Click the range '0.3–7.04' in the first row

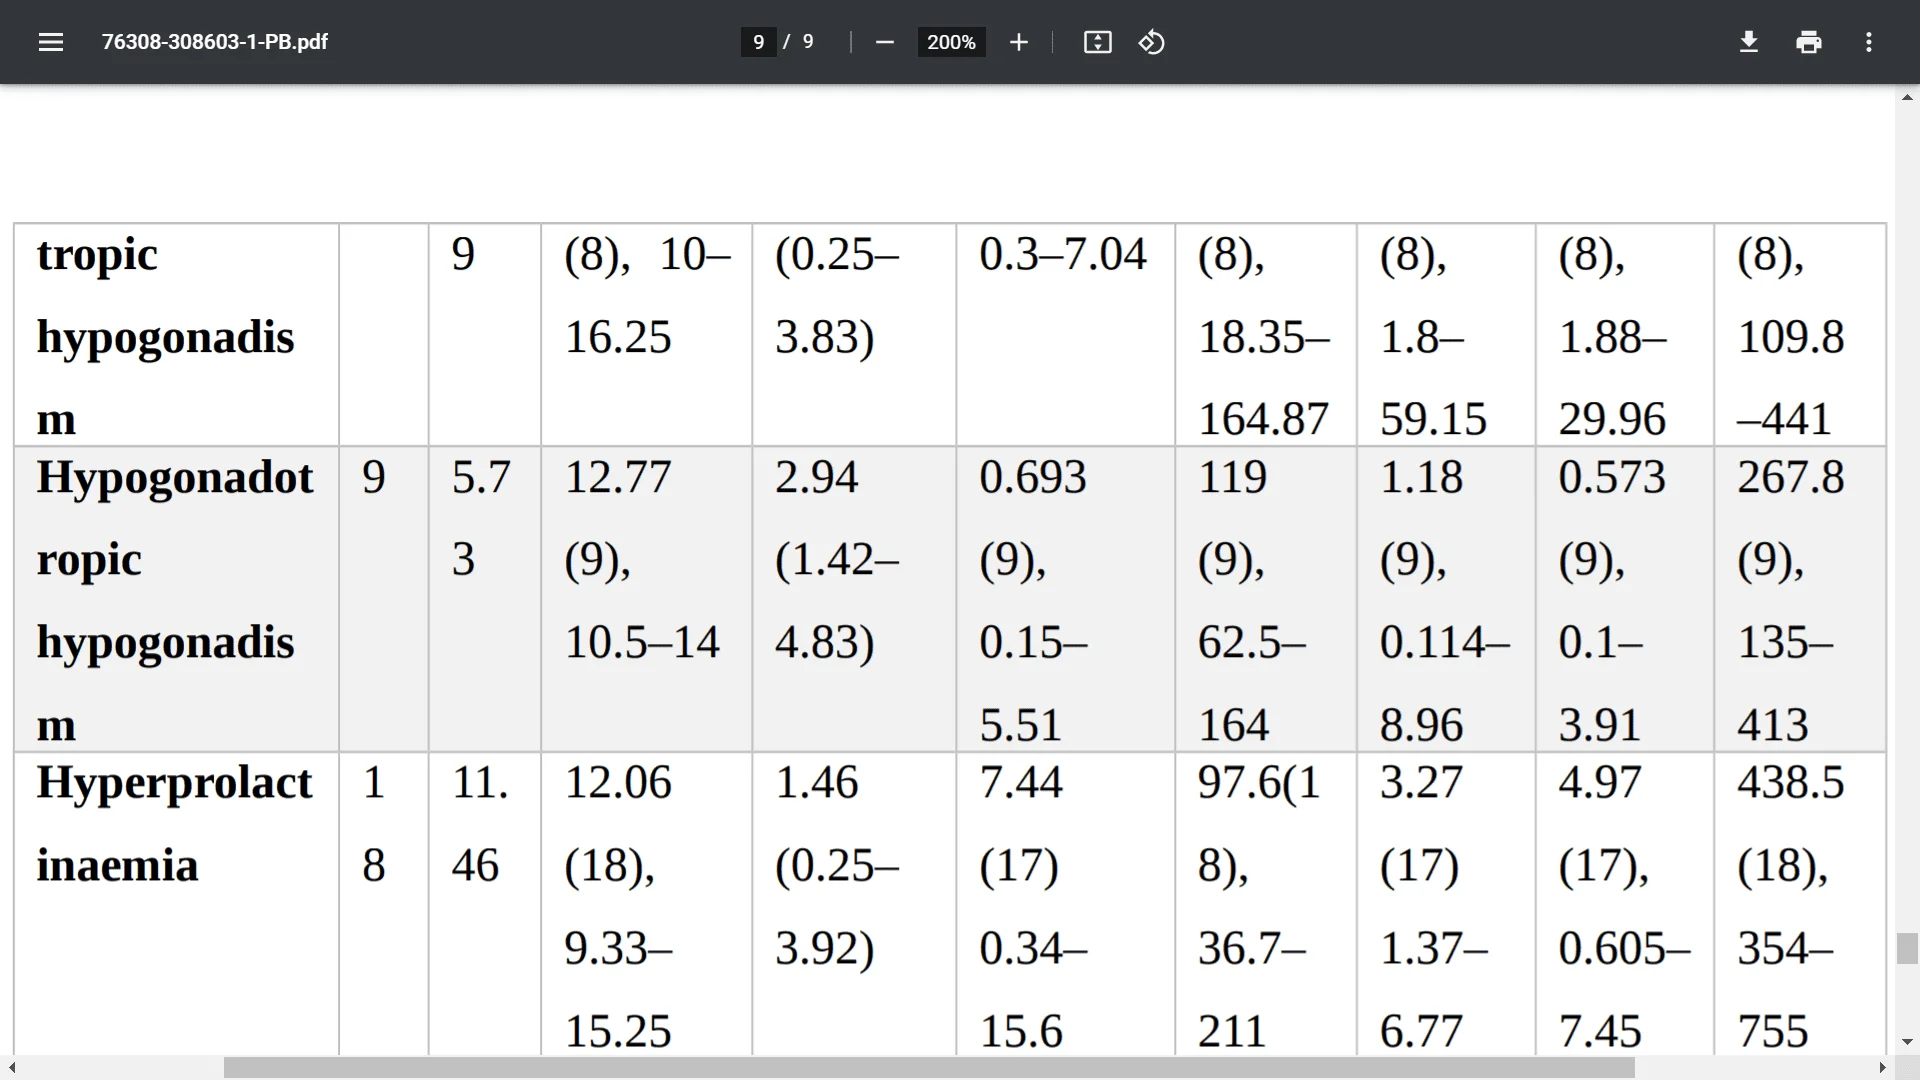[1063, 254]
